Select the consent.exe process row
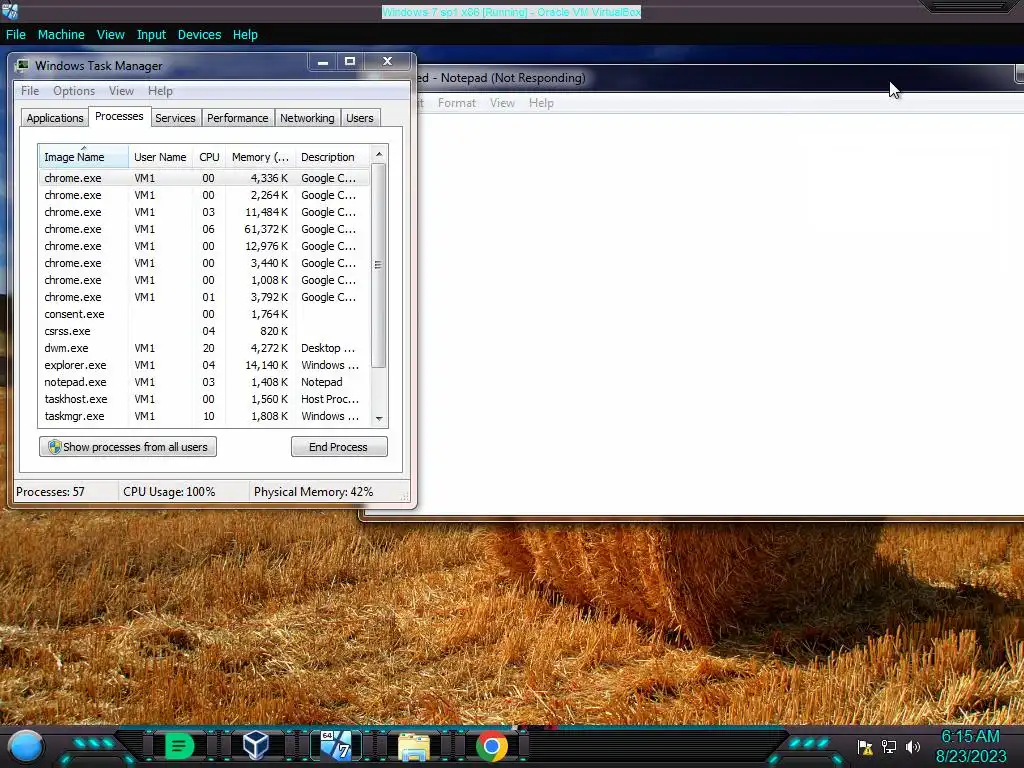Image resolution: width=1024 pixels, height=768 pixels. (x=204, y=314)
